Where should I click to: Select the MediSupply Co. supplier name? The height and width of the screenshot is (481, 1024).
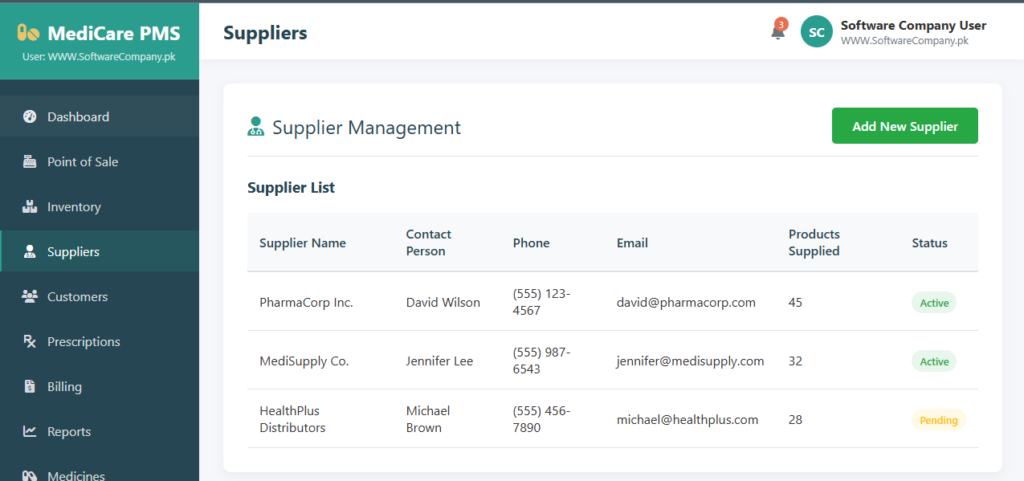tap(304, 361)
